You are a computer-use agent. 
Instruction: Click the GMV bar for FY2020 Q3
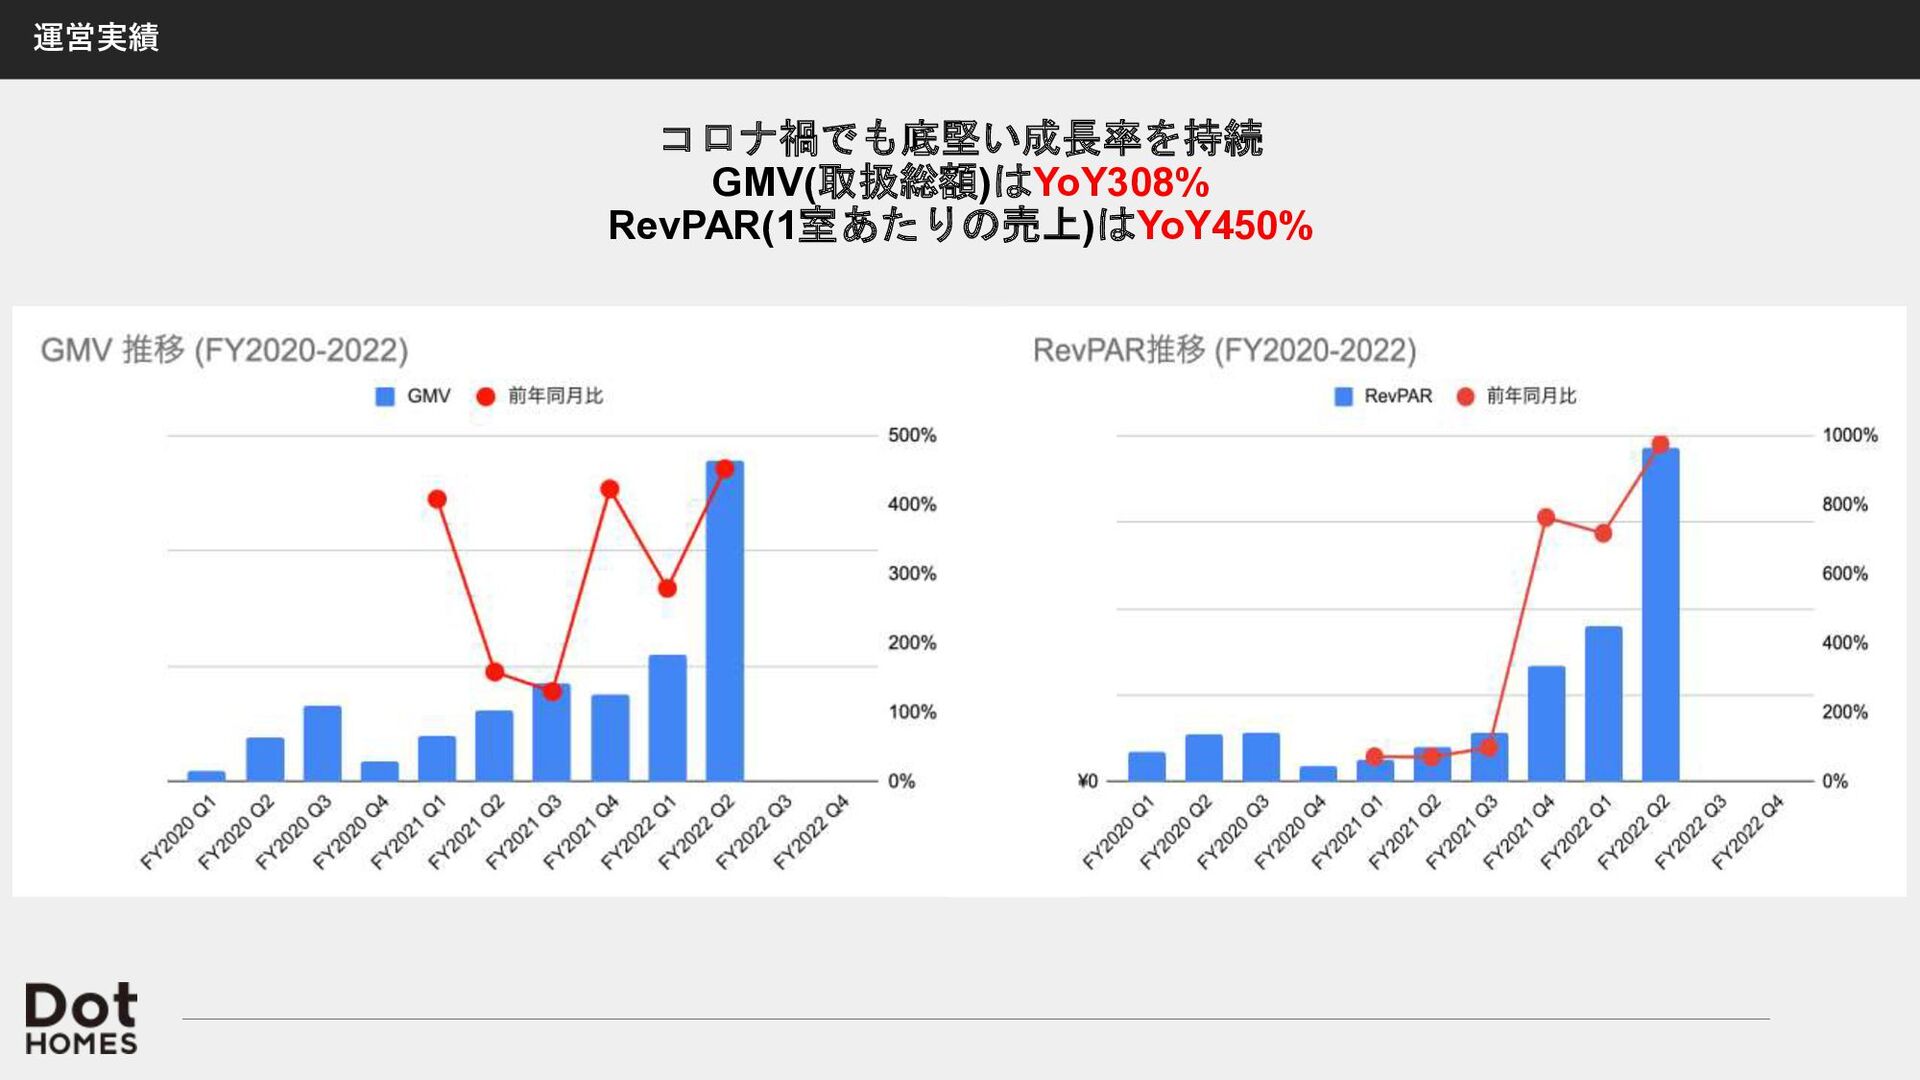pyautogui.click(x=322, y=743)
